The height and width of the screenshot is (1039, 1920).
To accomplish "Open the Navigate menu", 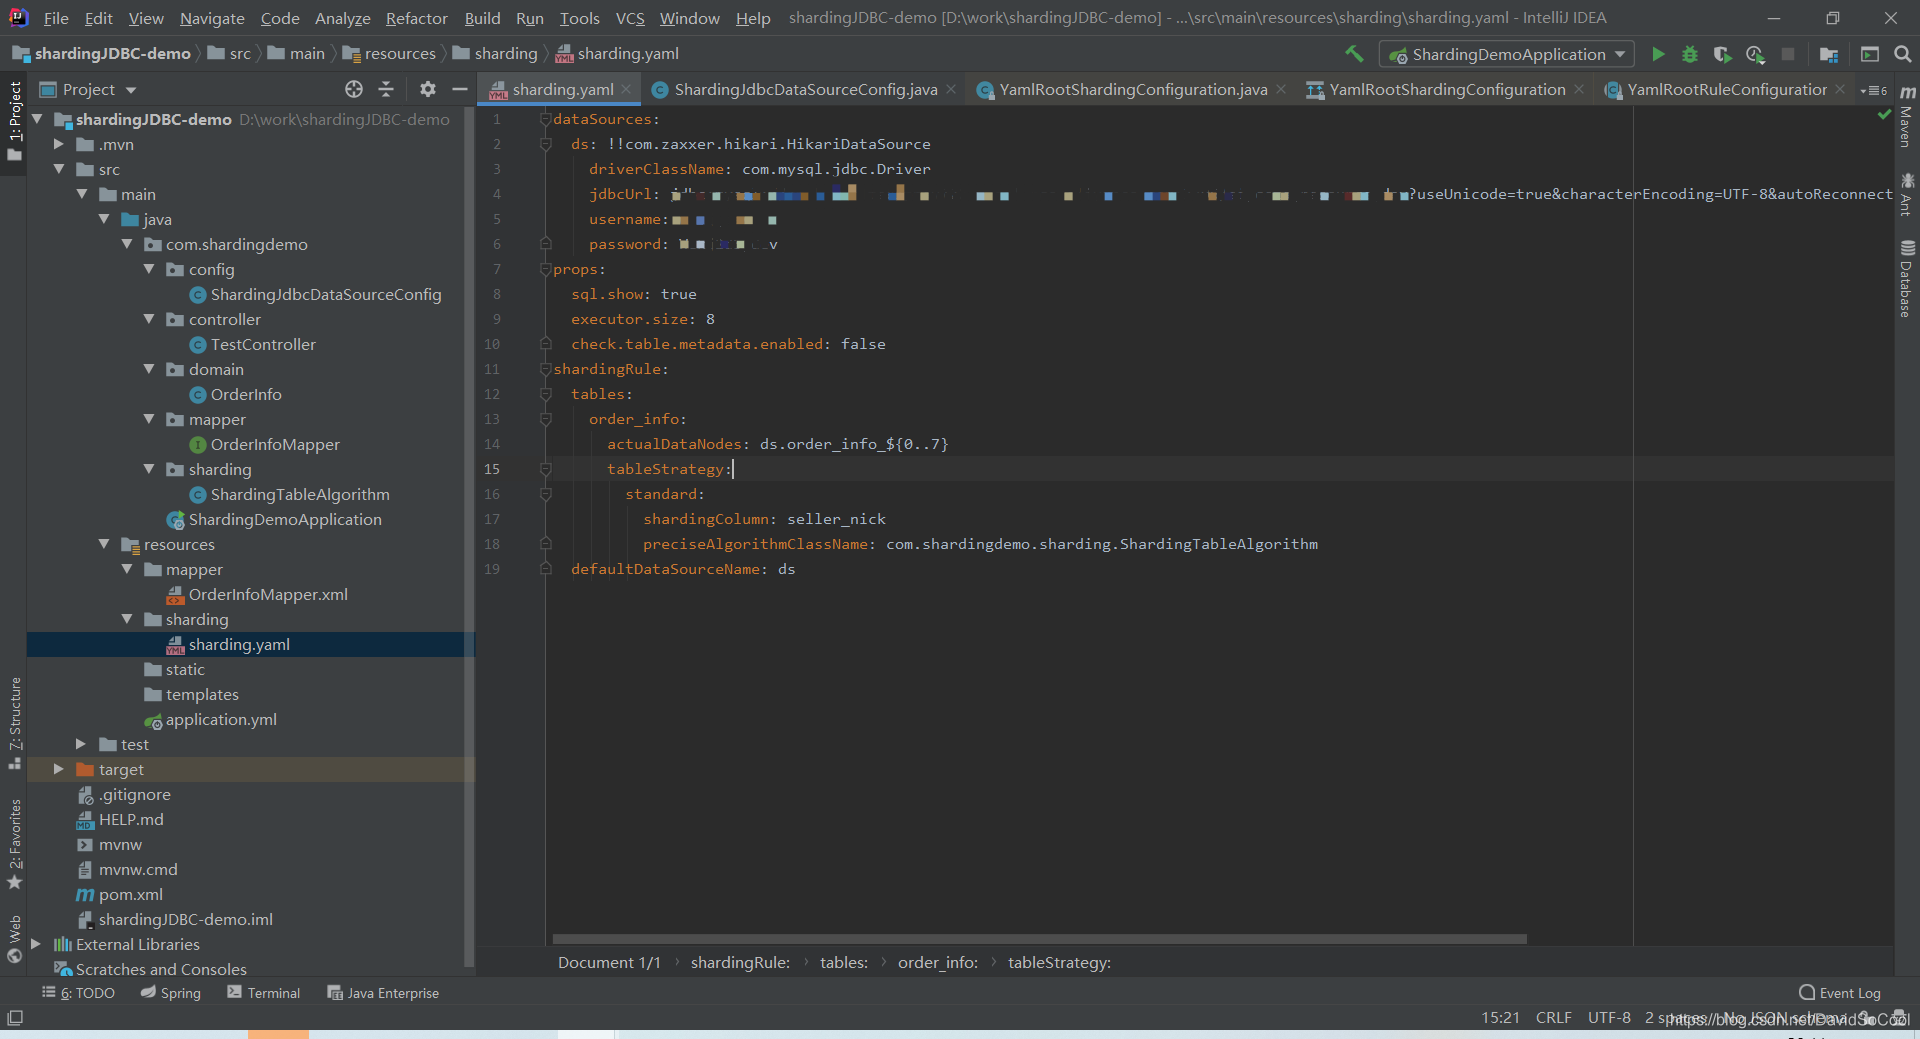I will [212, 18].
